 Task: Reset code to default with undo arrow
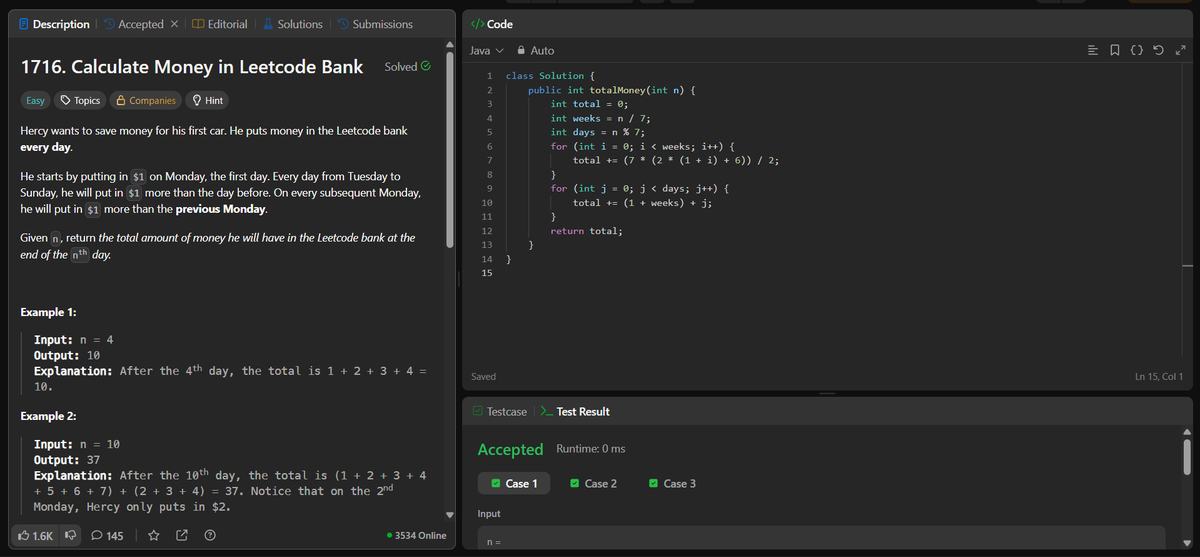[1159, 50]
